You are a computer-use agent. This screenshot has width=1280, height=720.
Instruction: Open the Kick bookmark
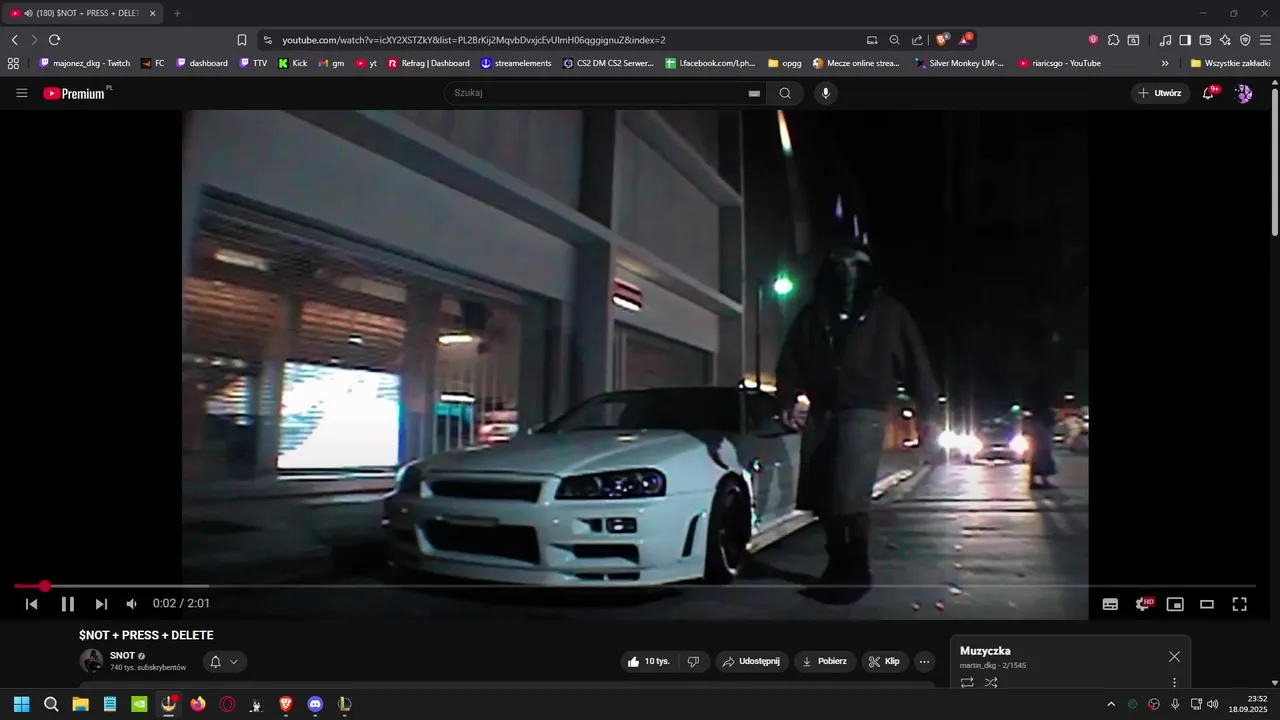(292, 63)
